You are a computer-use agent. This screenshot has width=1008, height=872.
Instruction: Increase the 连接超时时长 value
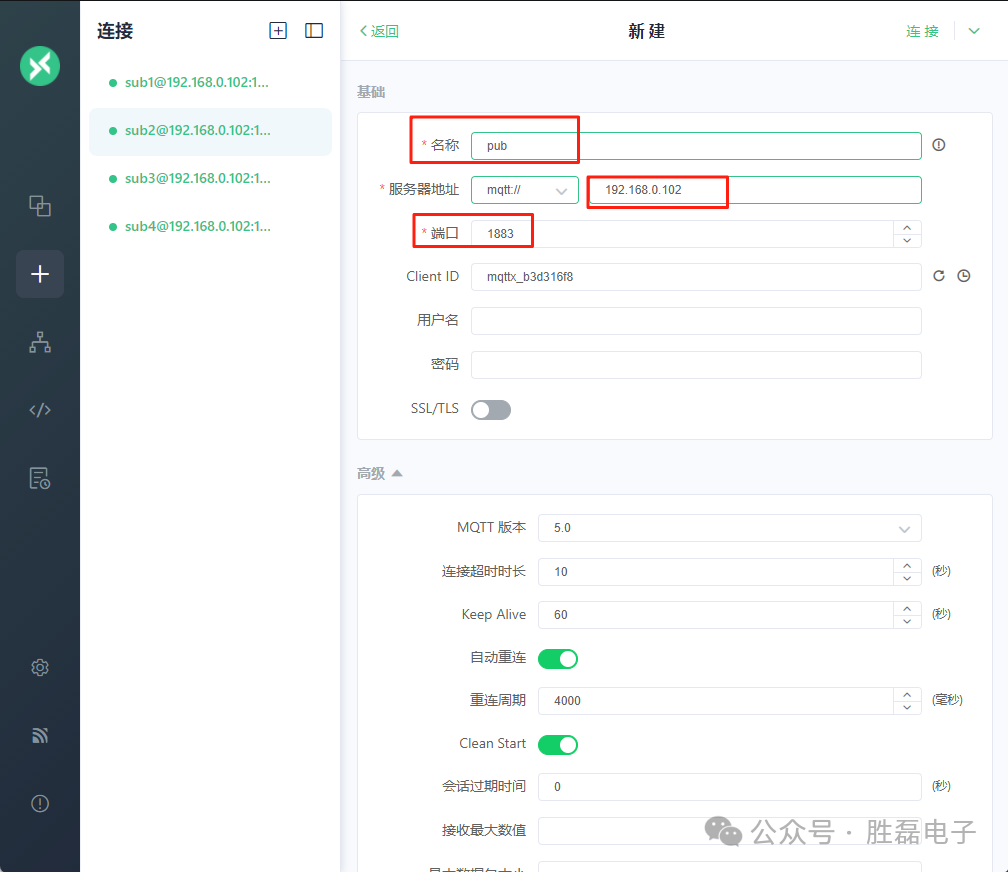pos(907,565)
